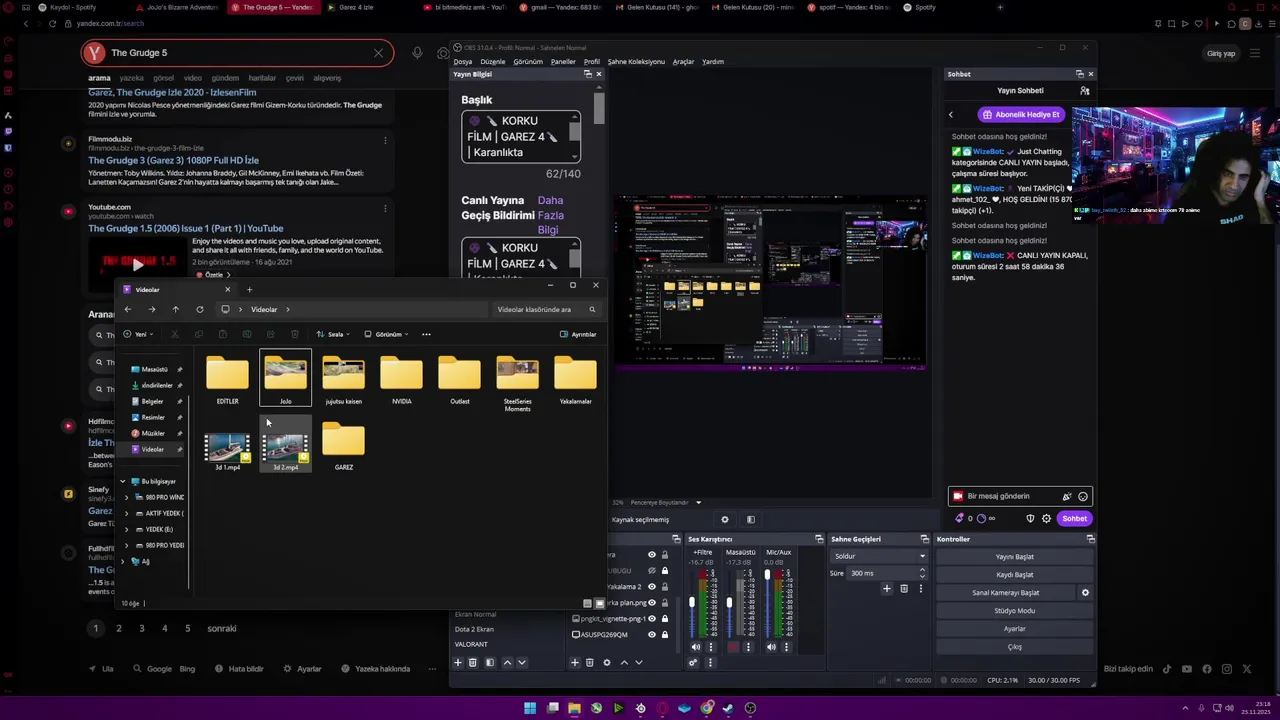The height and width of the screenshot is (720, 1280).
Task: Refresh the Videolar folder view
Action: [x=200, y=309]
